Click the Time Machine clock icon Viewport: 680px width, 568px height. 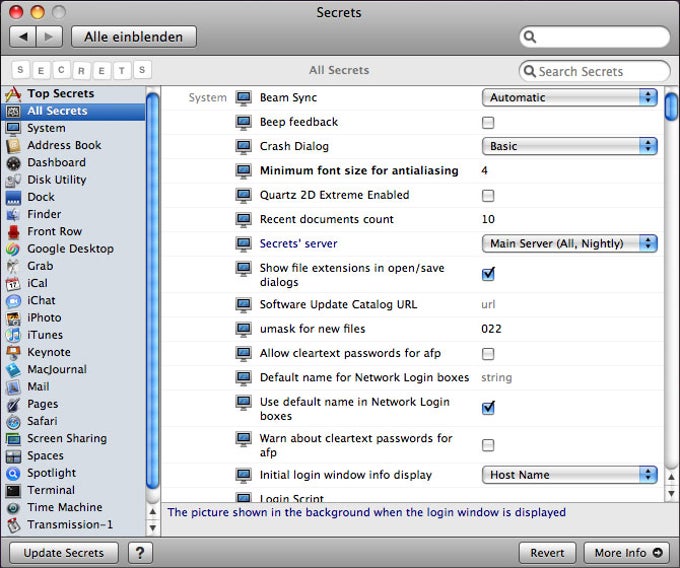pos(13,508)
